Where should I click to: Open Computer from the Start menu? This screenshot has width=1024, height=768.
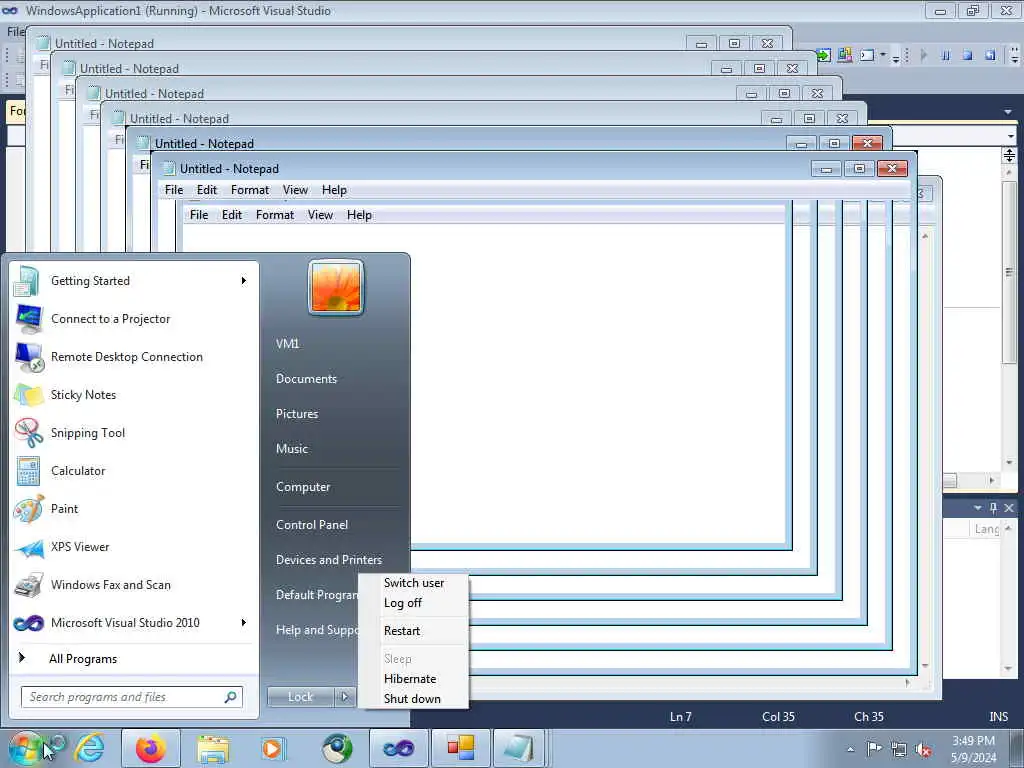pos(302,487)
